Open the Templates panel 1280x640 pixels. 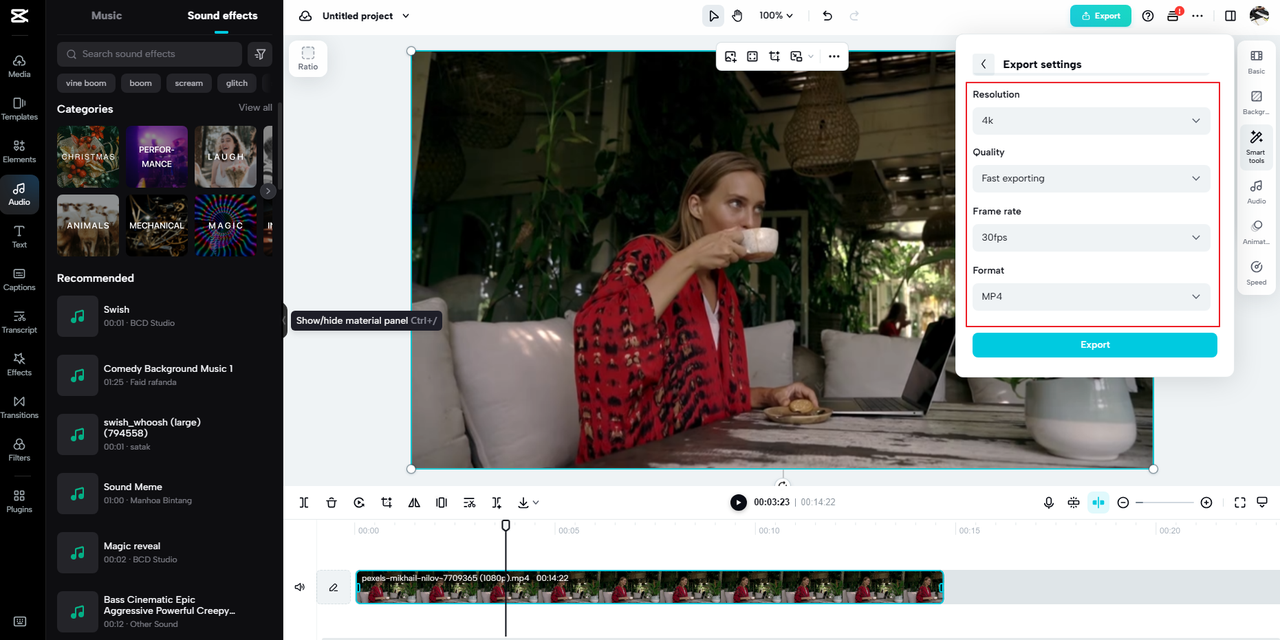point(19,109)
